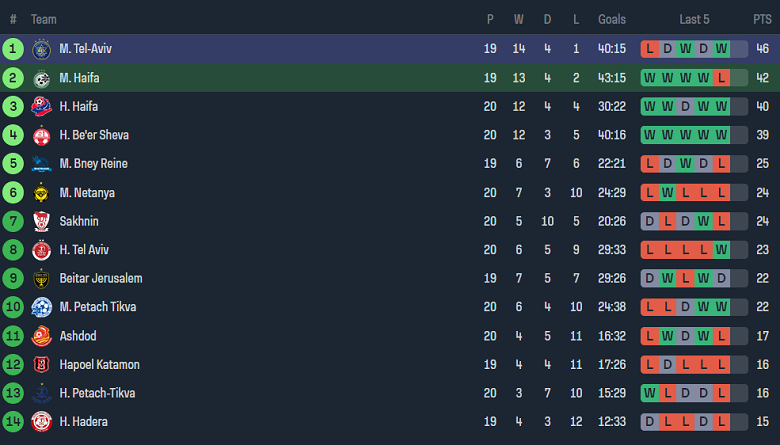The image size is (780, 445).
Task: Click the position 1 rank badge
Action: click(x=13, y=49)
